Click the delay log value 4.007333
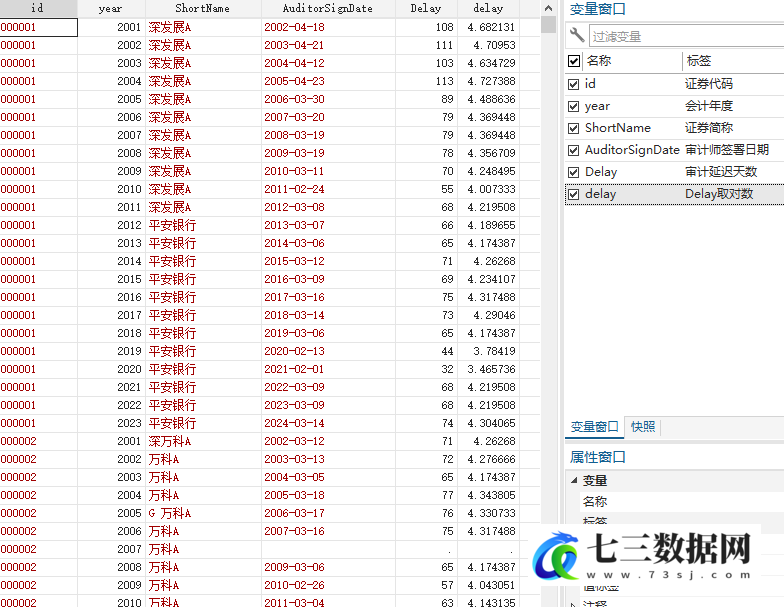Screen dimensions: 784x607 pos(491,190)
